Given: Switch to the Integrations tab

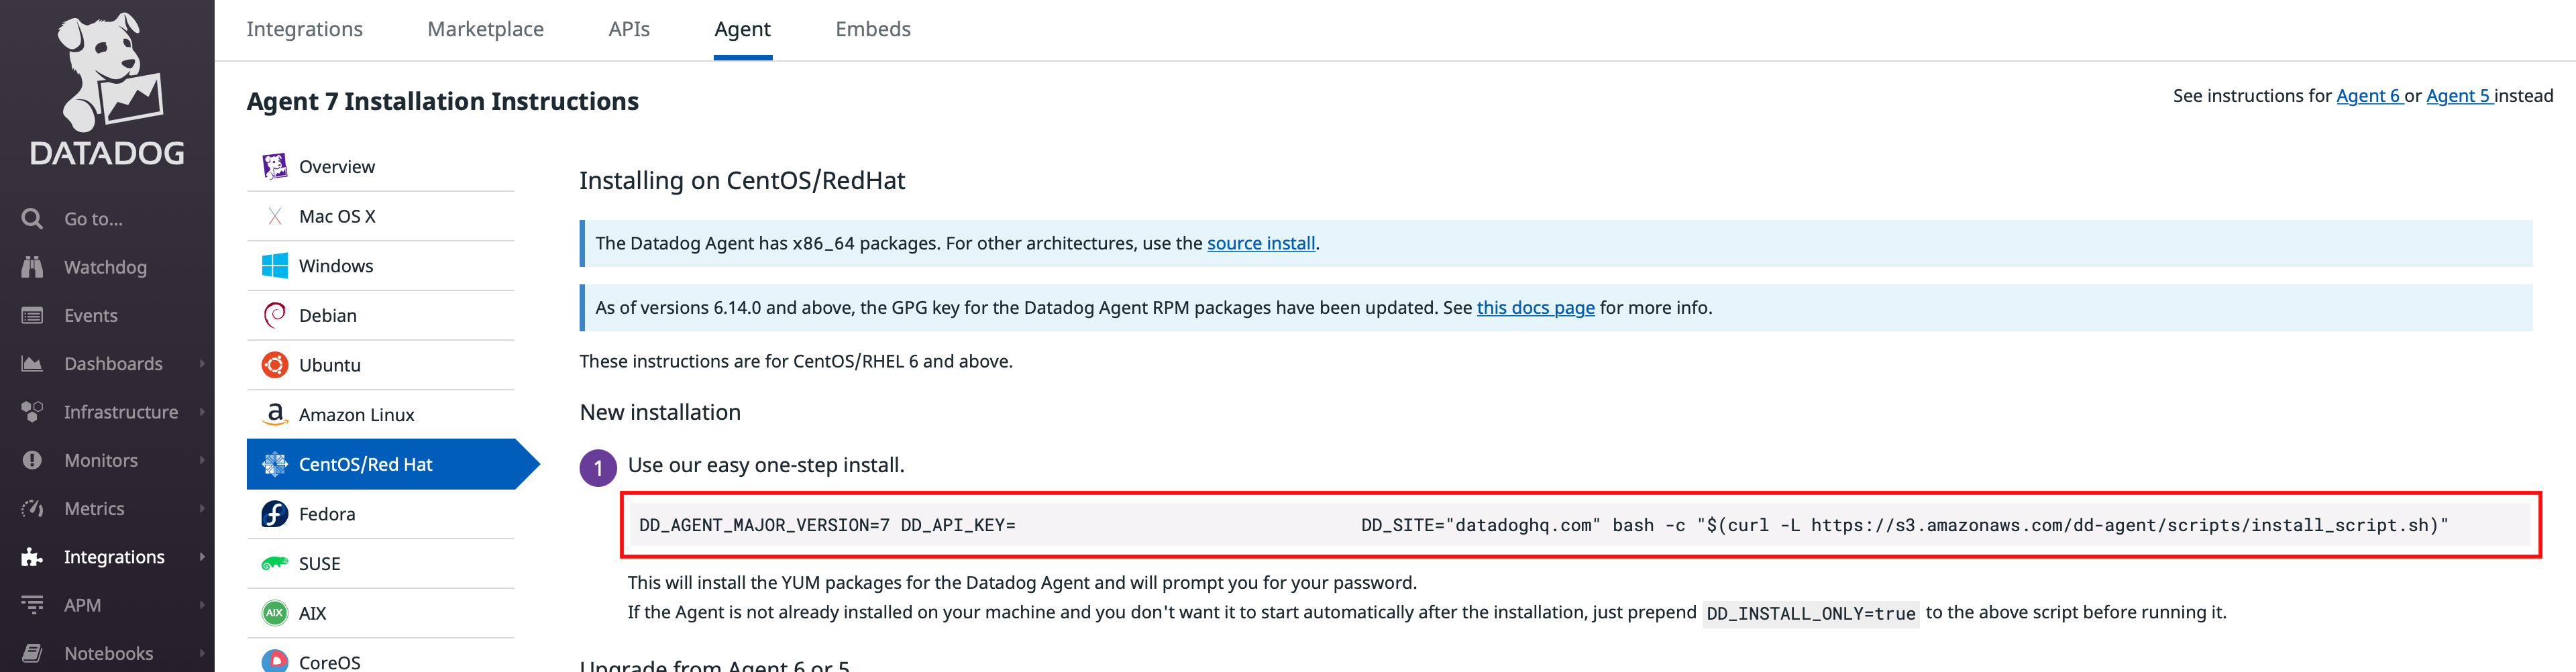Looking at the screenshot, I should pyautogui.click(x=304, y=29).
